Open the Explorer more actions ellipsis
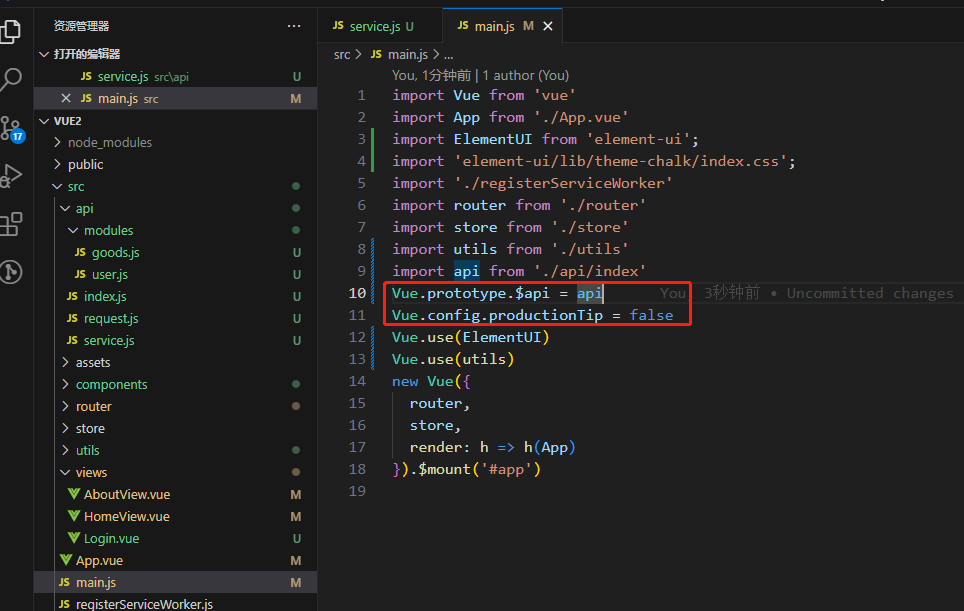This screenshot has height=611, width=964. click(294, 26)
